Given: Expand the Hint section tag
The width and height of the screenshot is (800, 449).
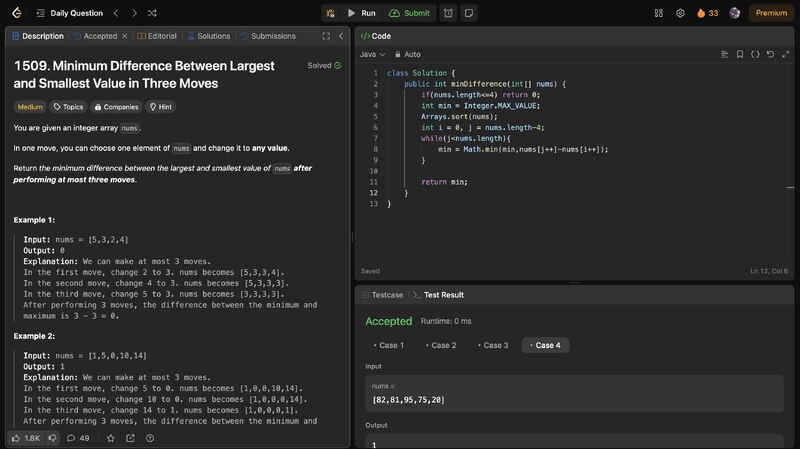Looking at the screenshot, I should pyautogui.click(x=160, y=106).
